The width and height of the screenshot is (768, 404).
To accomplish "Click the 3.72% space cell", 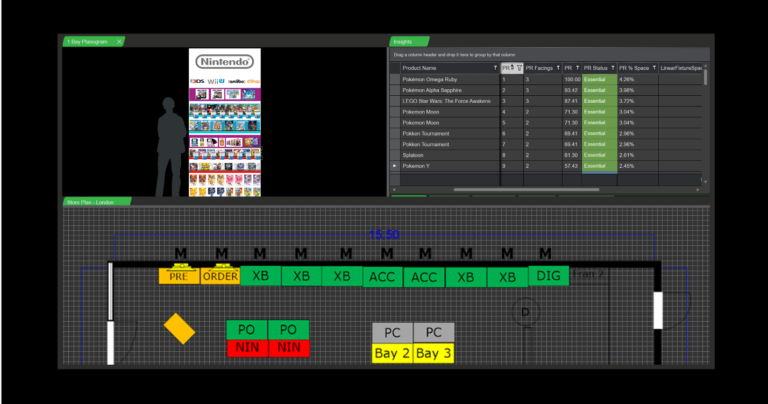I will pyautogui.click(x=637, y=101).
